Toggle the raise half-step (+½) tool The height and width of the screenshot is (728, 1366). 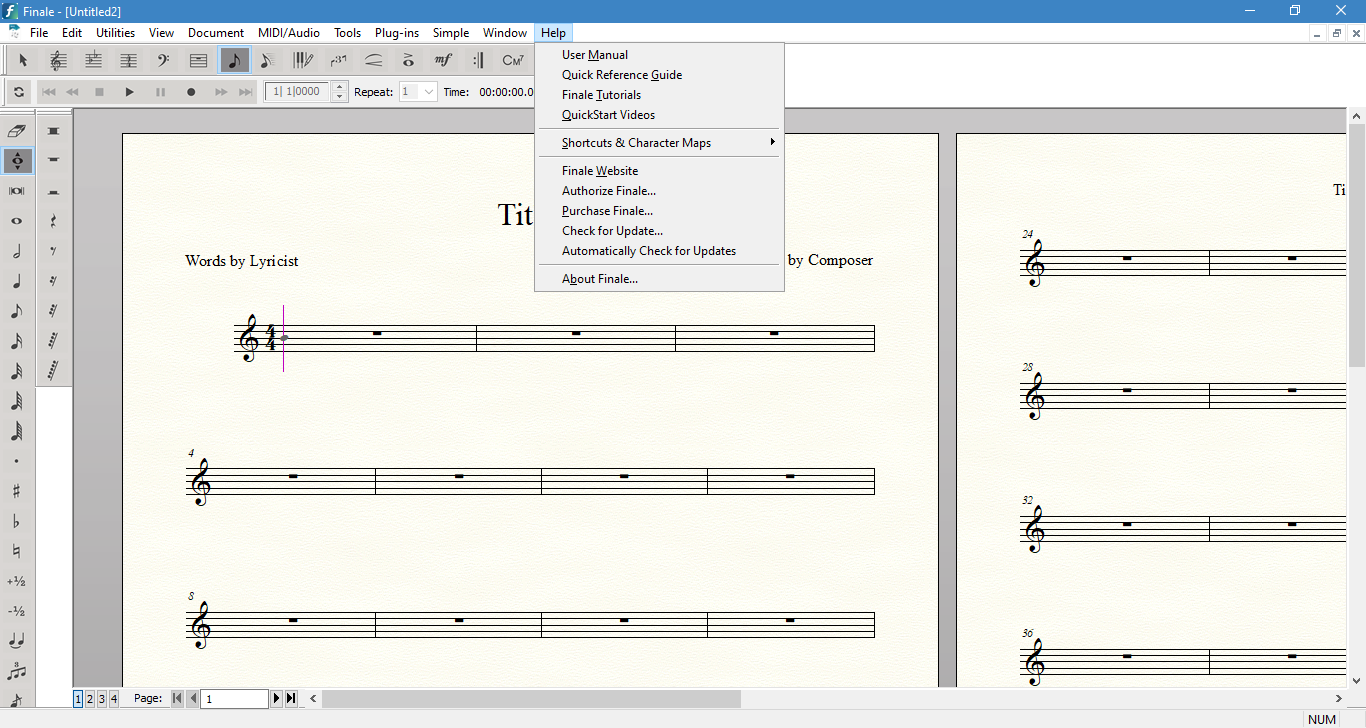[x=17, y=581]
